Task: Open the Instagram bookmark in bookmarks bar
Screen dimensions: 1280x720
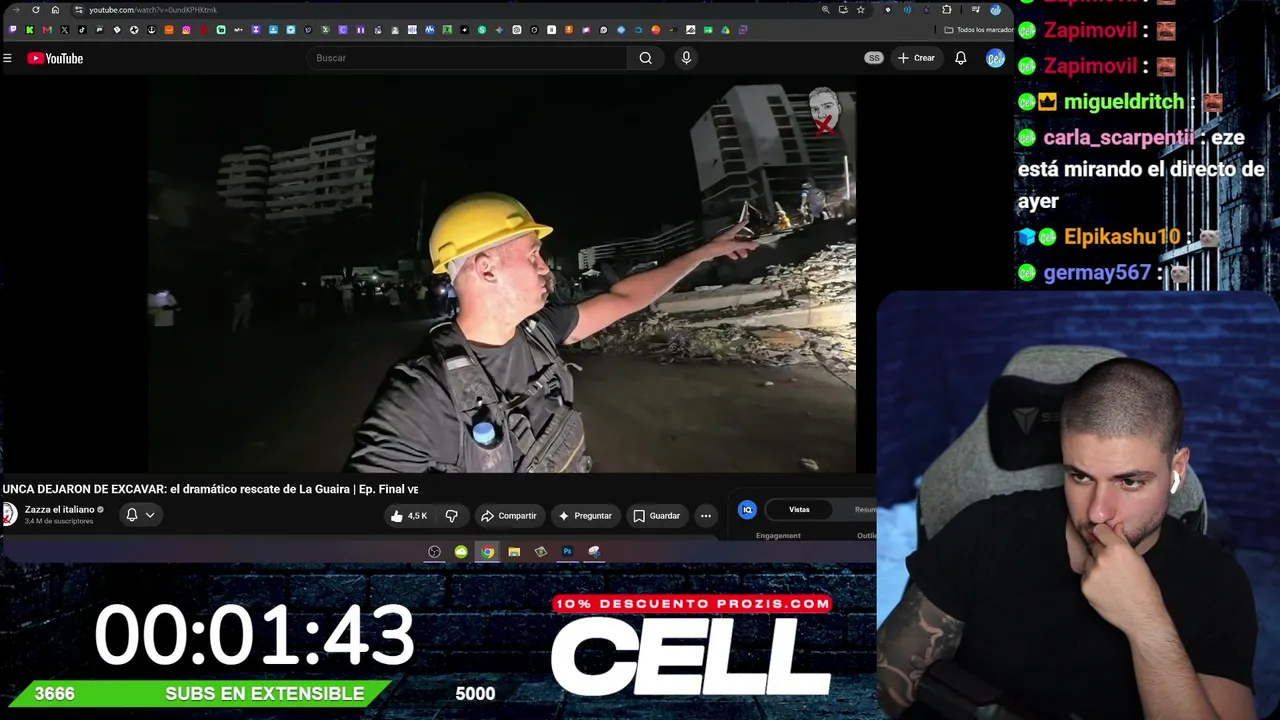Action: [x=186, y=30]
